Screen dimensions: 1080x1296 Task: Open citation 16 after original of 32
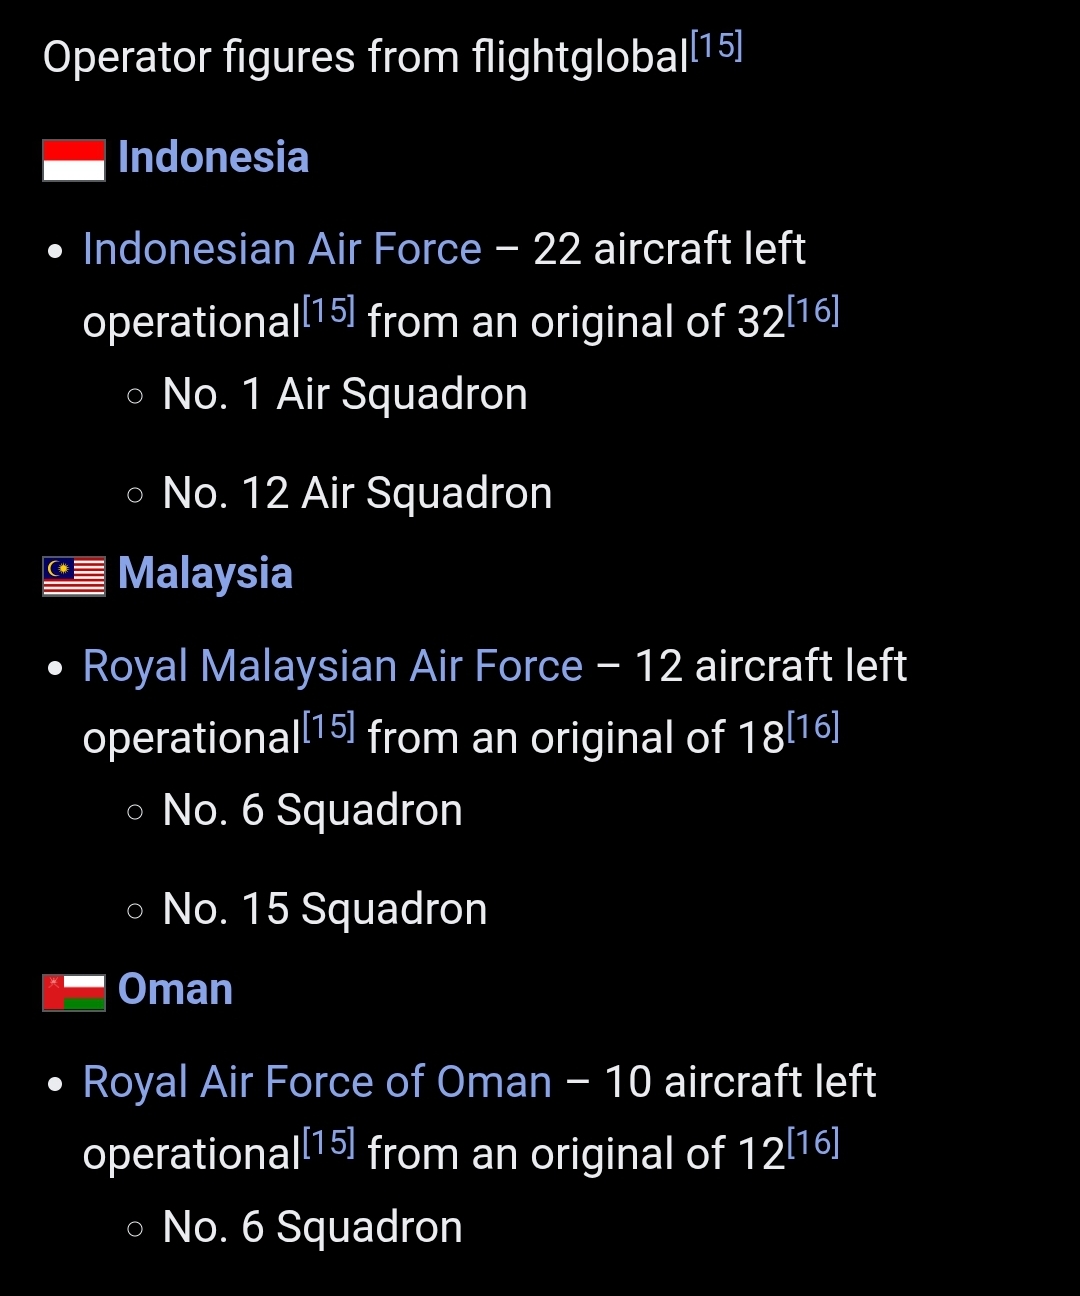pos(813,311)
